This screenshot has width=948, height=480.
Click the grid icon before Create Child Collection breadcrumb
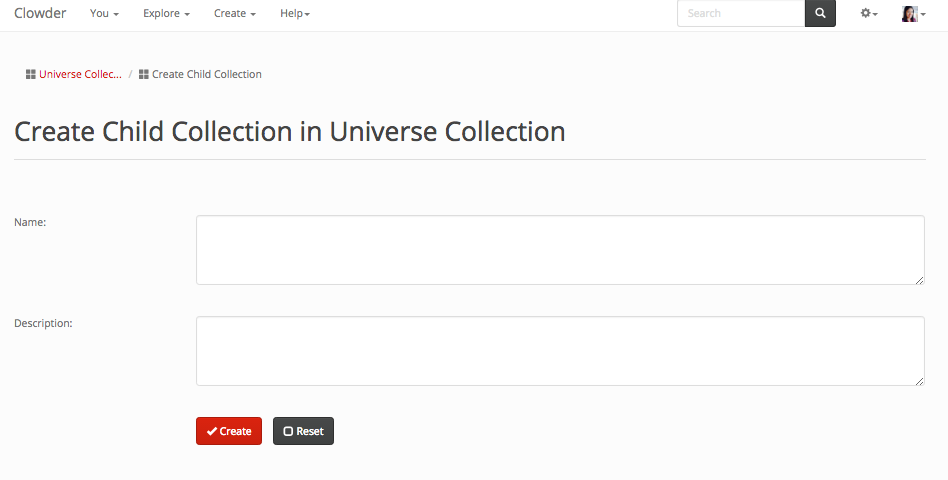pyautogui.click(x=144, y=74)
